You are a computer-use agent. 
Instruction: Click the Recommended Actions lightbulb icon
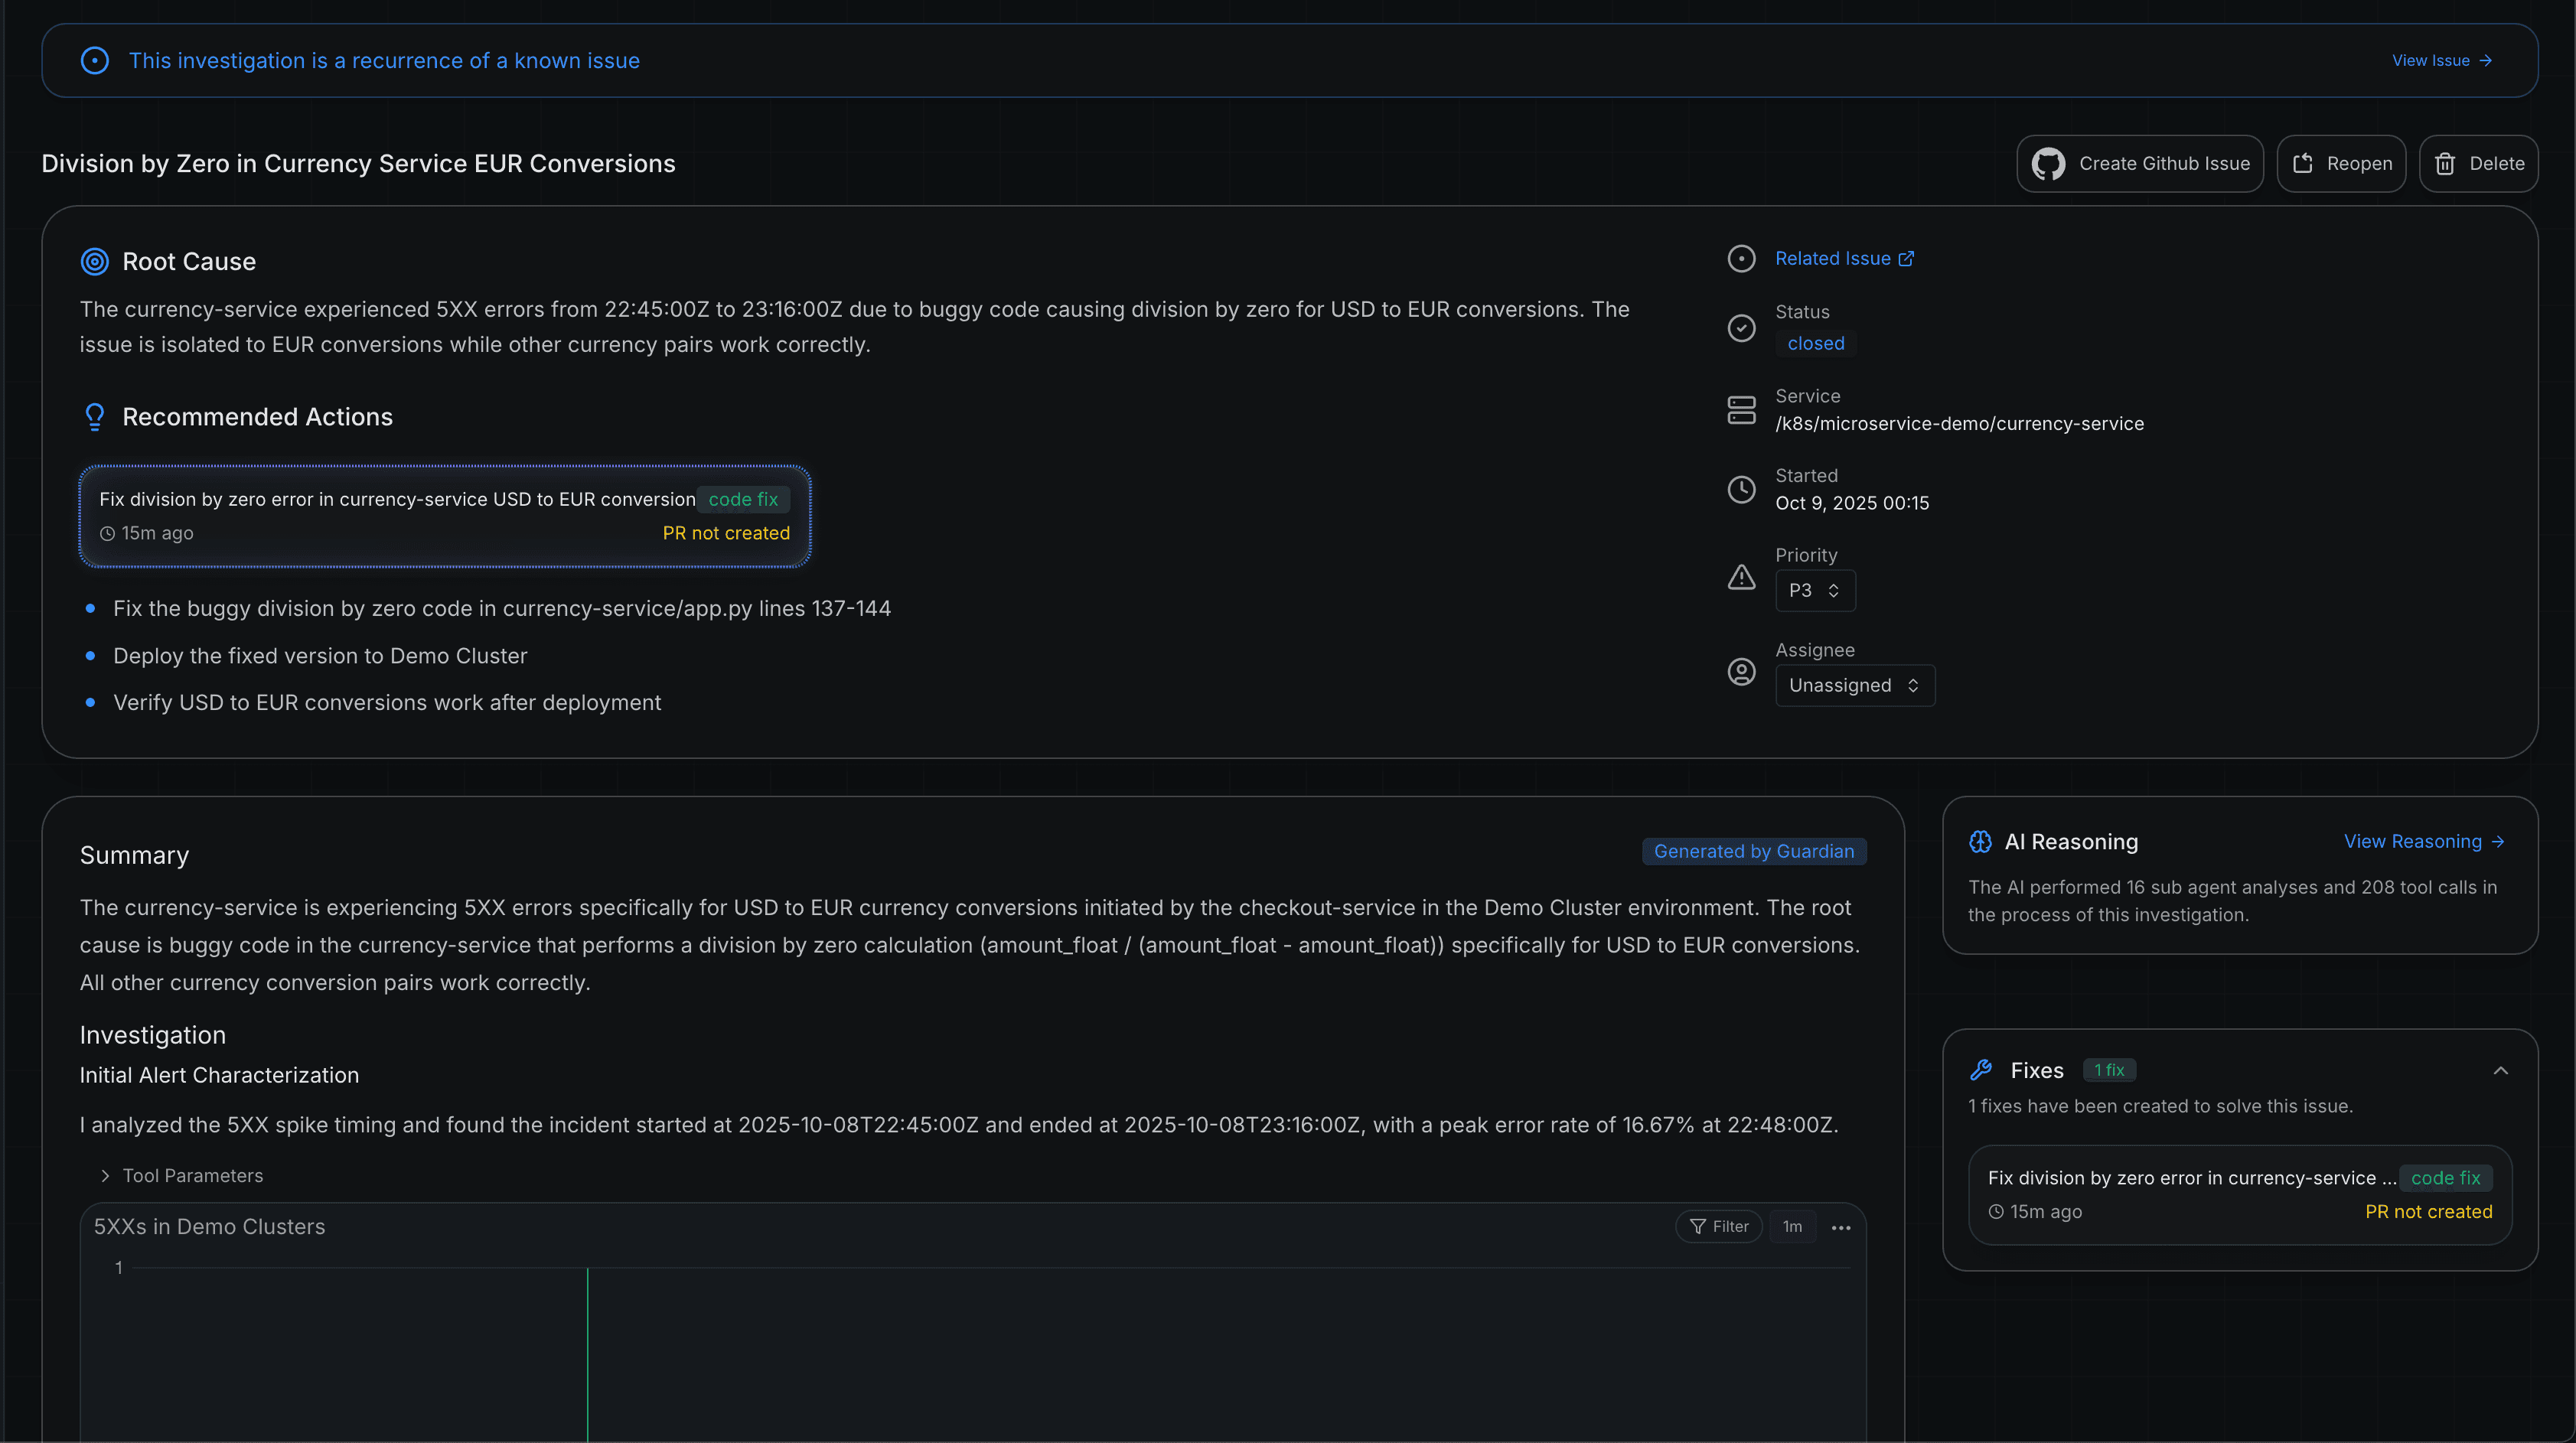[94, 417]
